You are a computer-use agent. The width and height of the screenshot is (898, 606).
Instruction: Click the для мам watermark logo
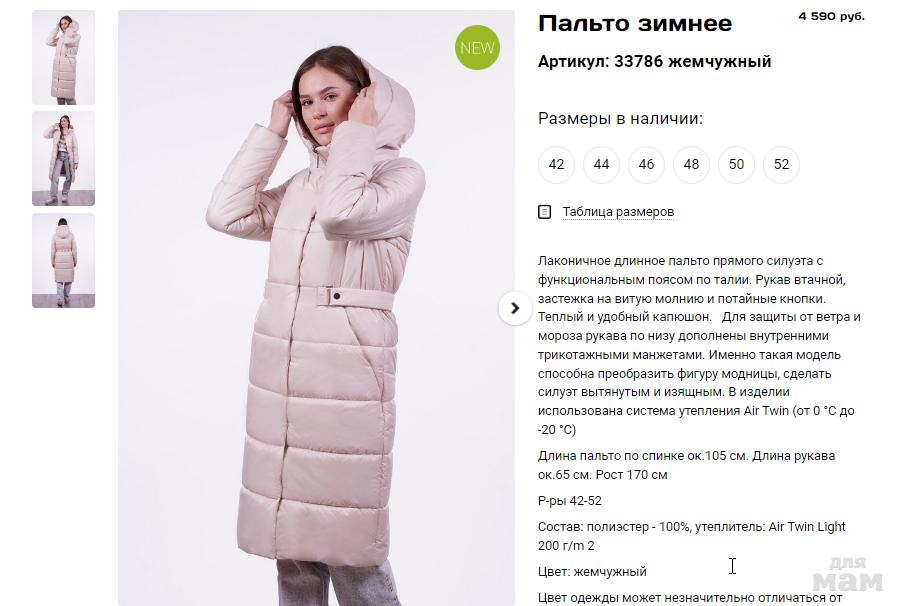click(x=847, y=573)
